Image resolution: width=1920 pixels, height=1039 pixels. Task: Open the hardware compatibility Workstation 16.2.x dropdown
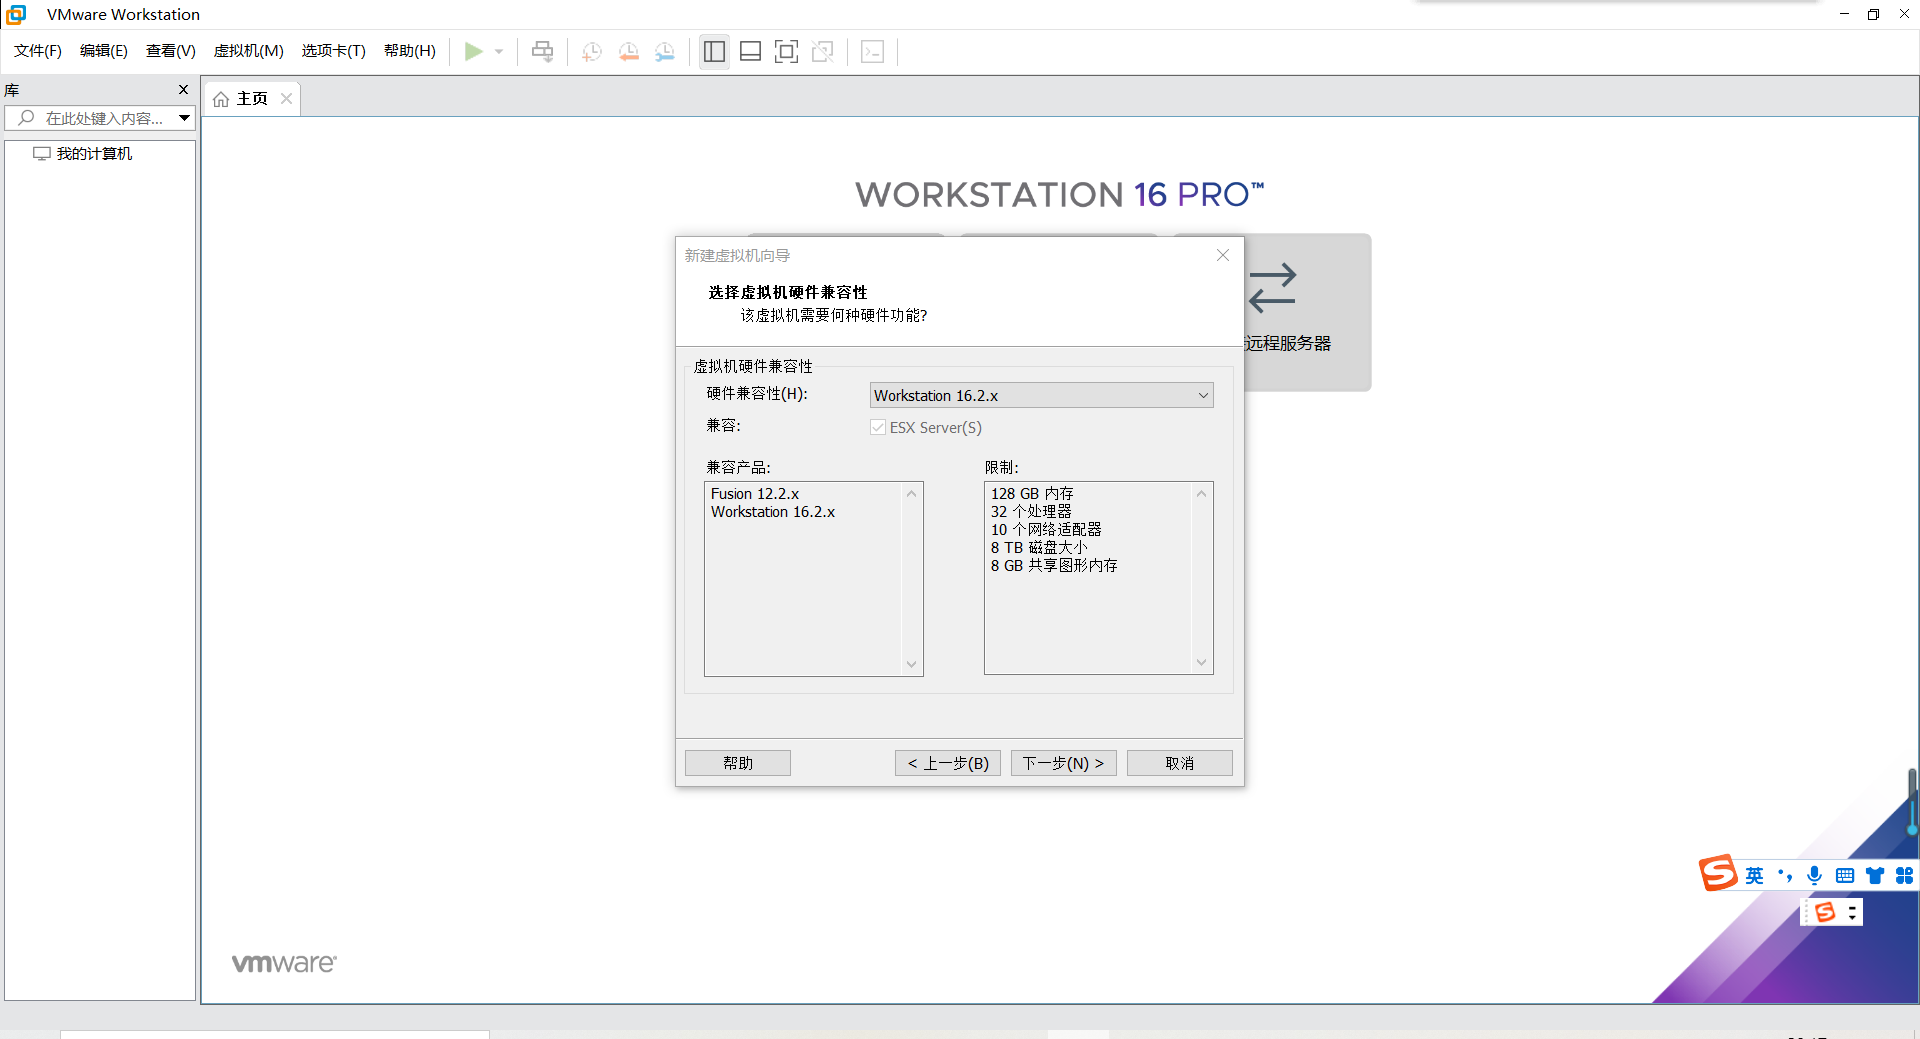[x=1041, y=395]
